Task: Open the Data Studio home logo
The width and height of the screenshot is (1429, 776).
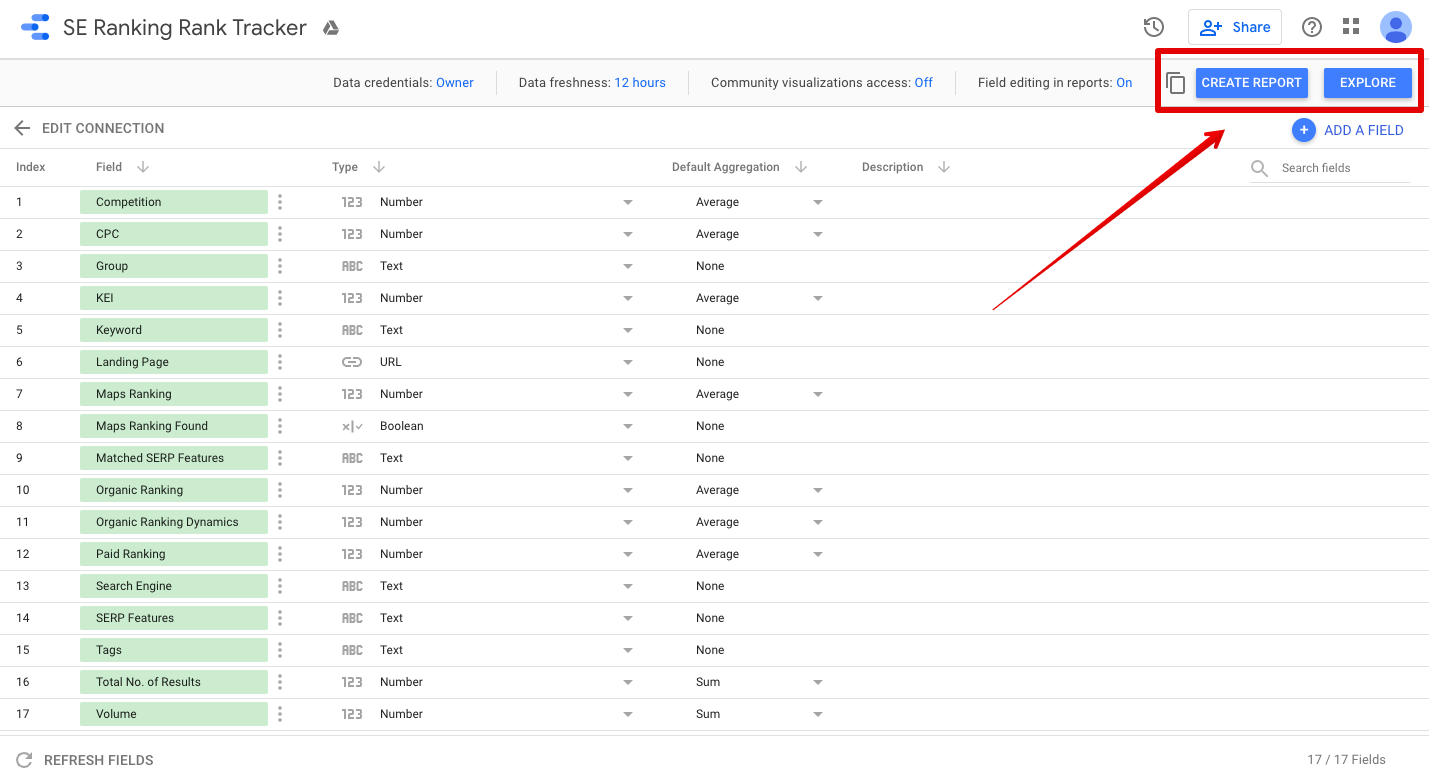Action: click(x=35, y=27)
